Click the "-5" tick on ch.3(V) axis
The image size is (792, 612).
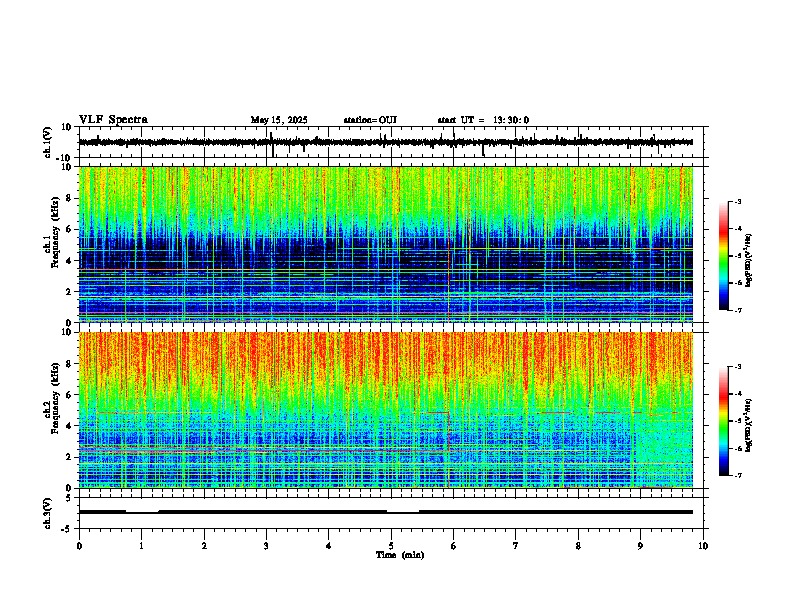tap(68, 528)
